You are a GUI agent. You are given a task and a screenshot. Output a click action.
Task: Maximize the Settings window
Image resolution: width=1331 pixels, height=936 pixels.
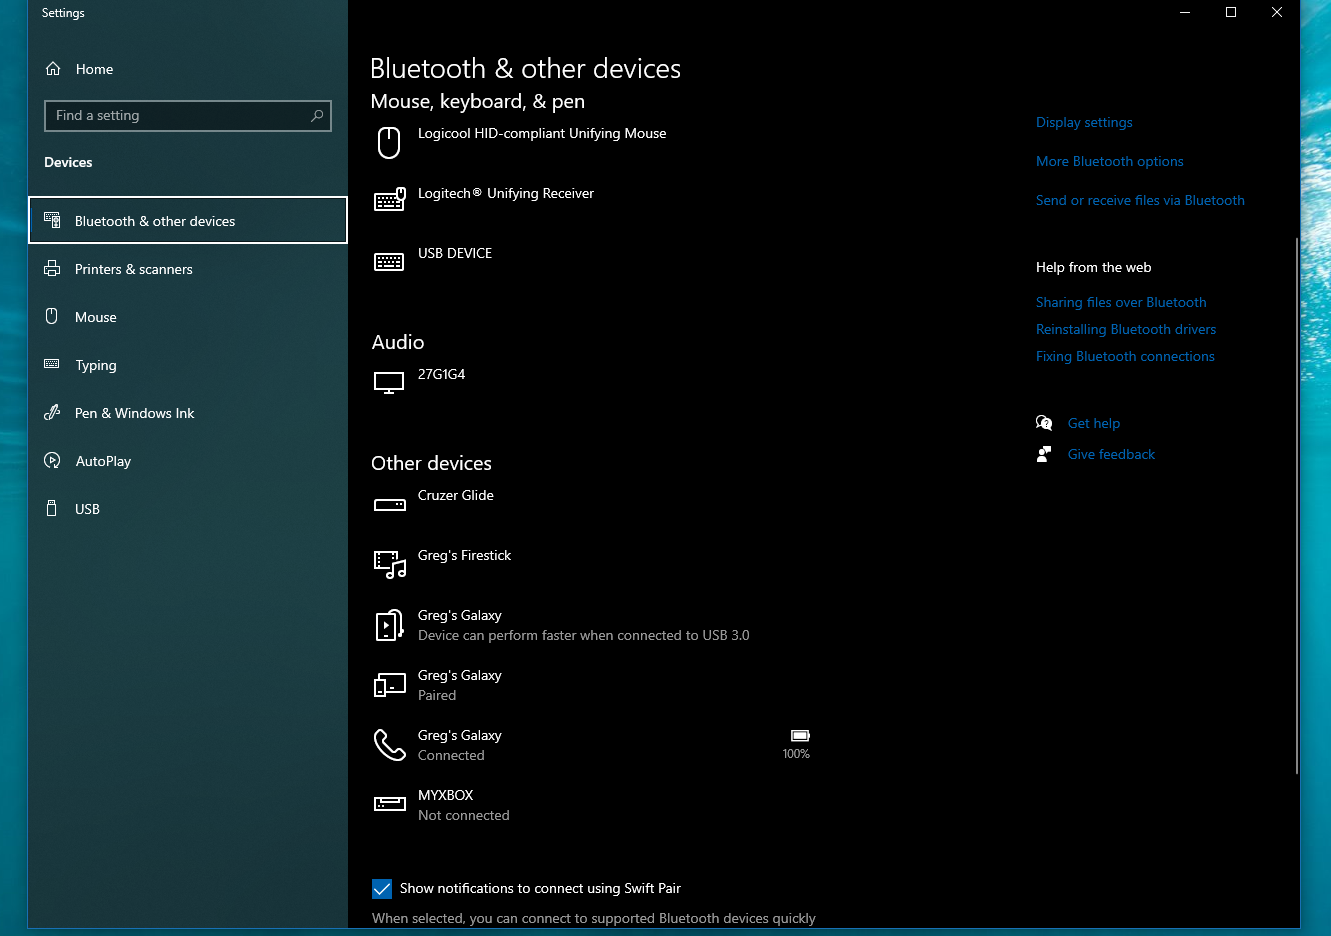(x=1231, y=13)
